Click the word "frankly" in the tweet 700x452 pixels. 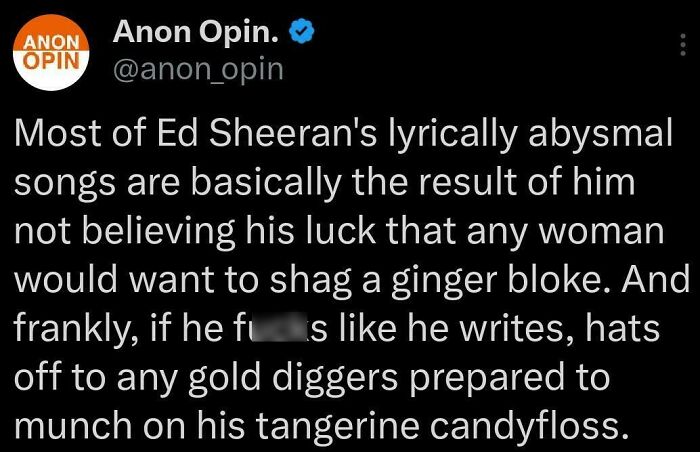pos(71,330)
